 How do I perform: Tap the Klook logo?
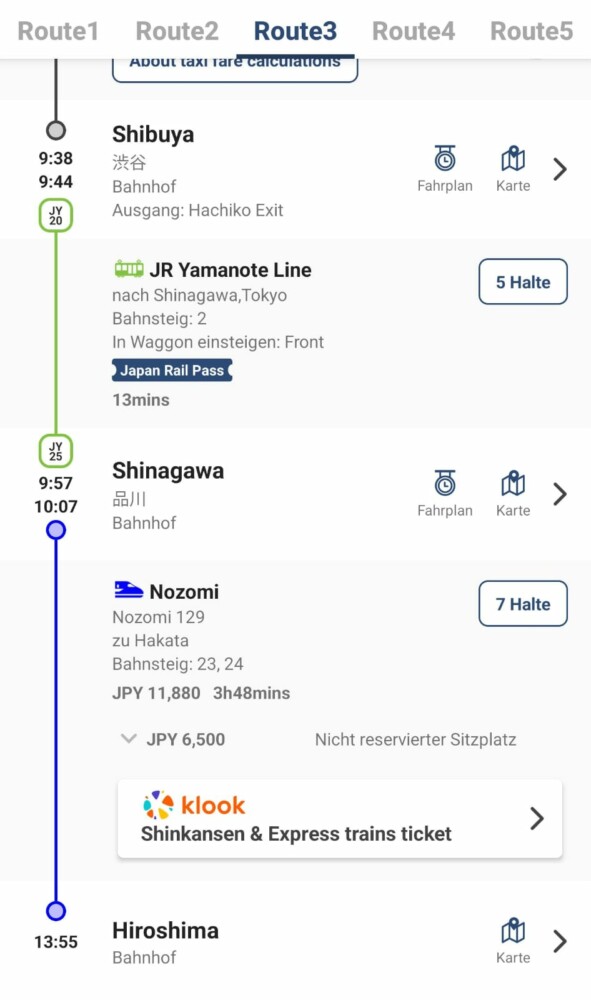click(x=194, y=805)
